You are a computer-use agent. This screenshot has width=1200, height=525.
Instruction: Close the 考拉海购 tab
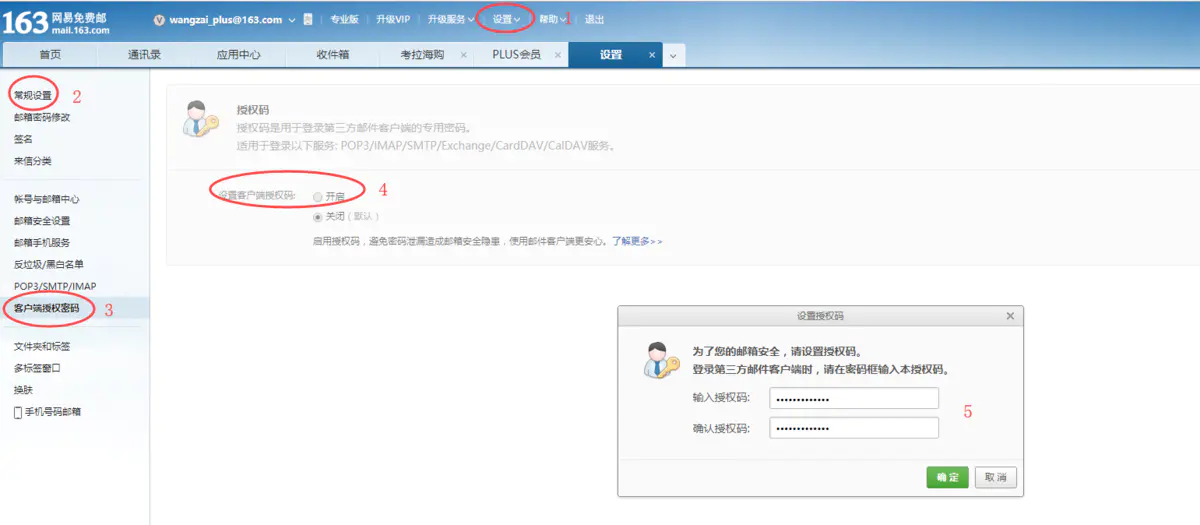pos(463,55)
